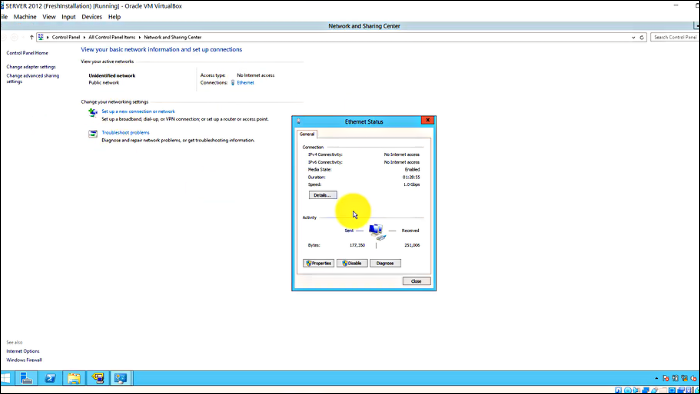Open File Explorer from the taskbar

[x=74, y=378]
